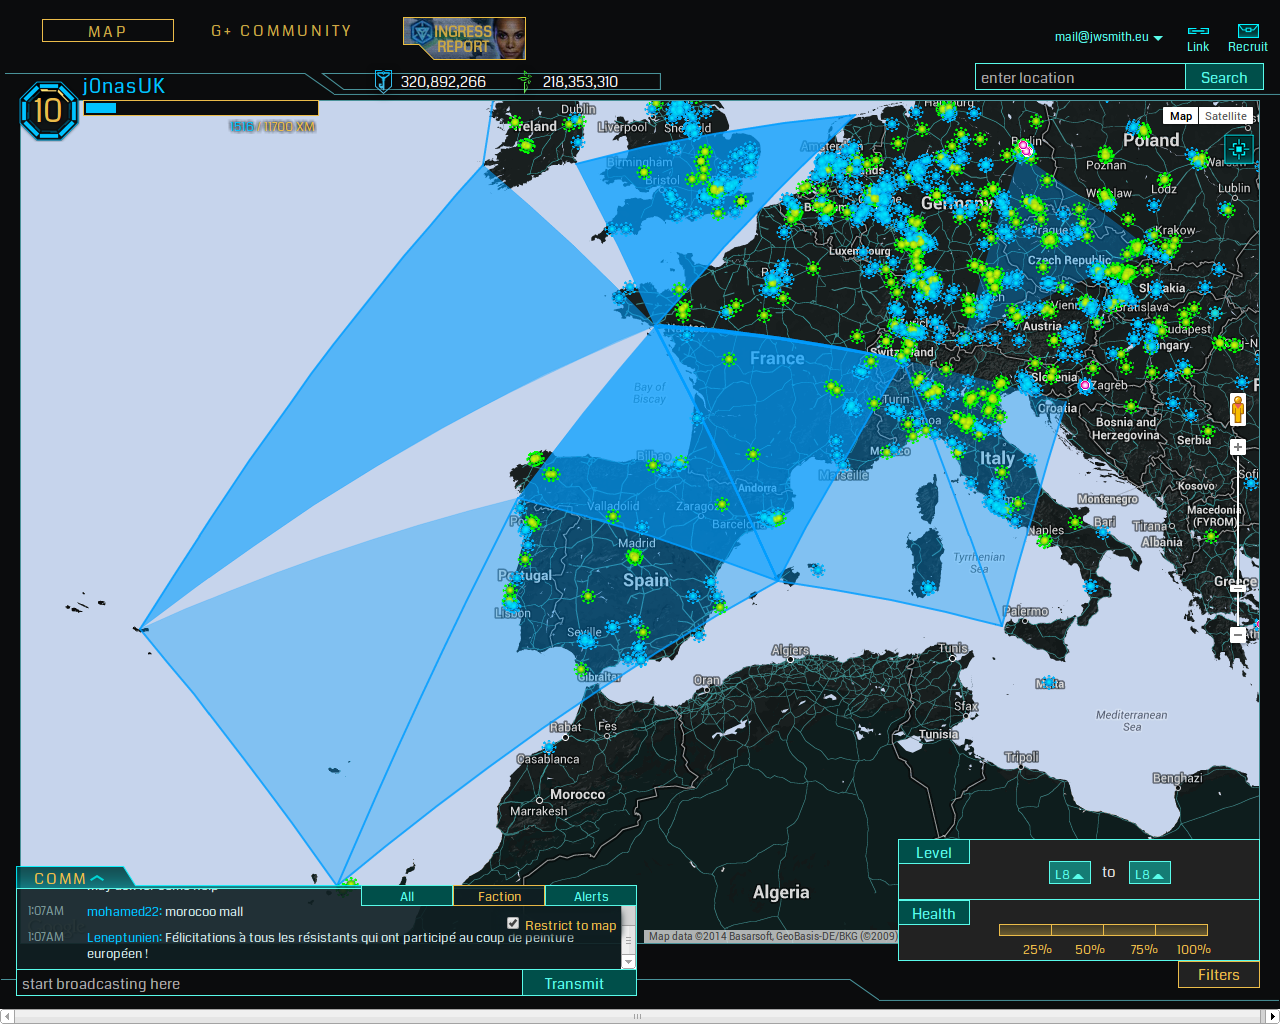
Task: Select the Street View pegman icon
Action: [1238, 410]
